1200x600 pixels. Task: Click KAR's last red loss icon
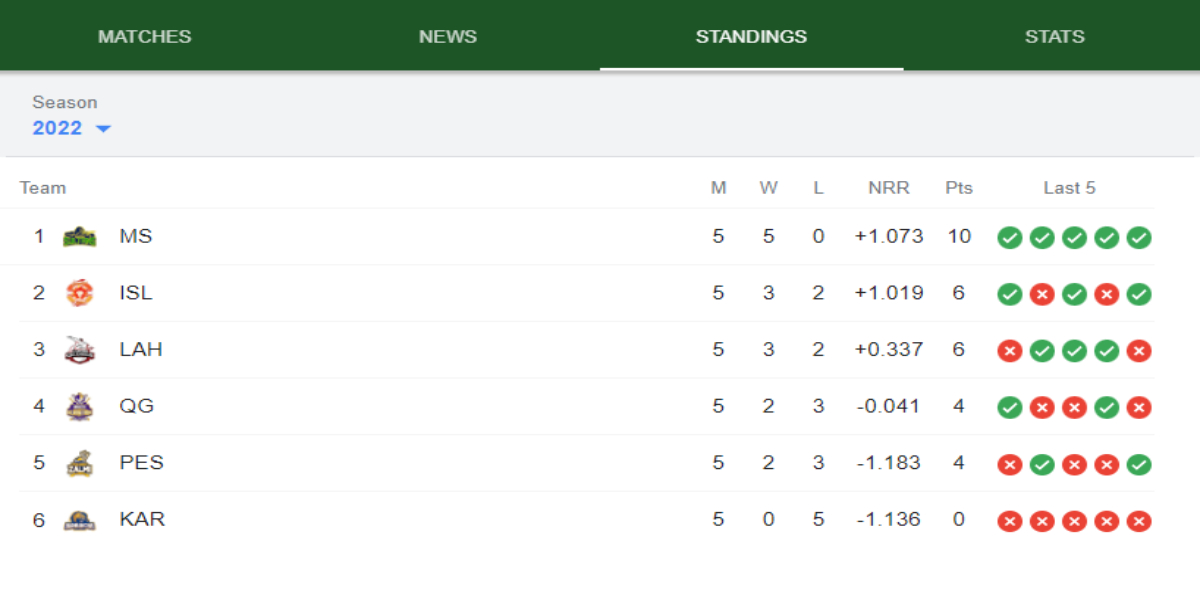coord(1138,521)
